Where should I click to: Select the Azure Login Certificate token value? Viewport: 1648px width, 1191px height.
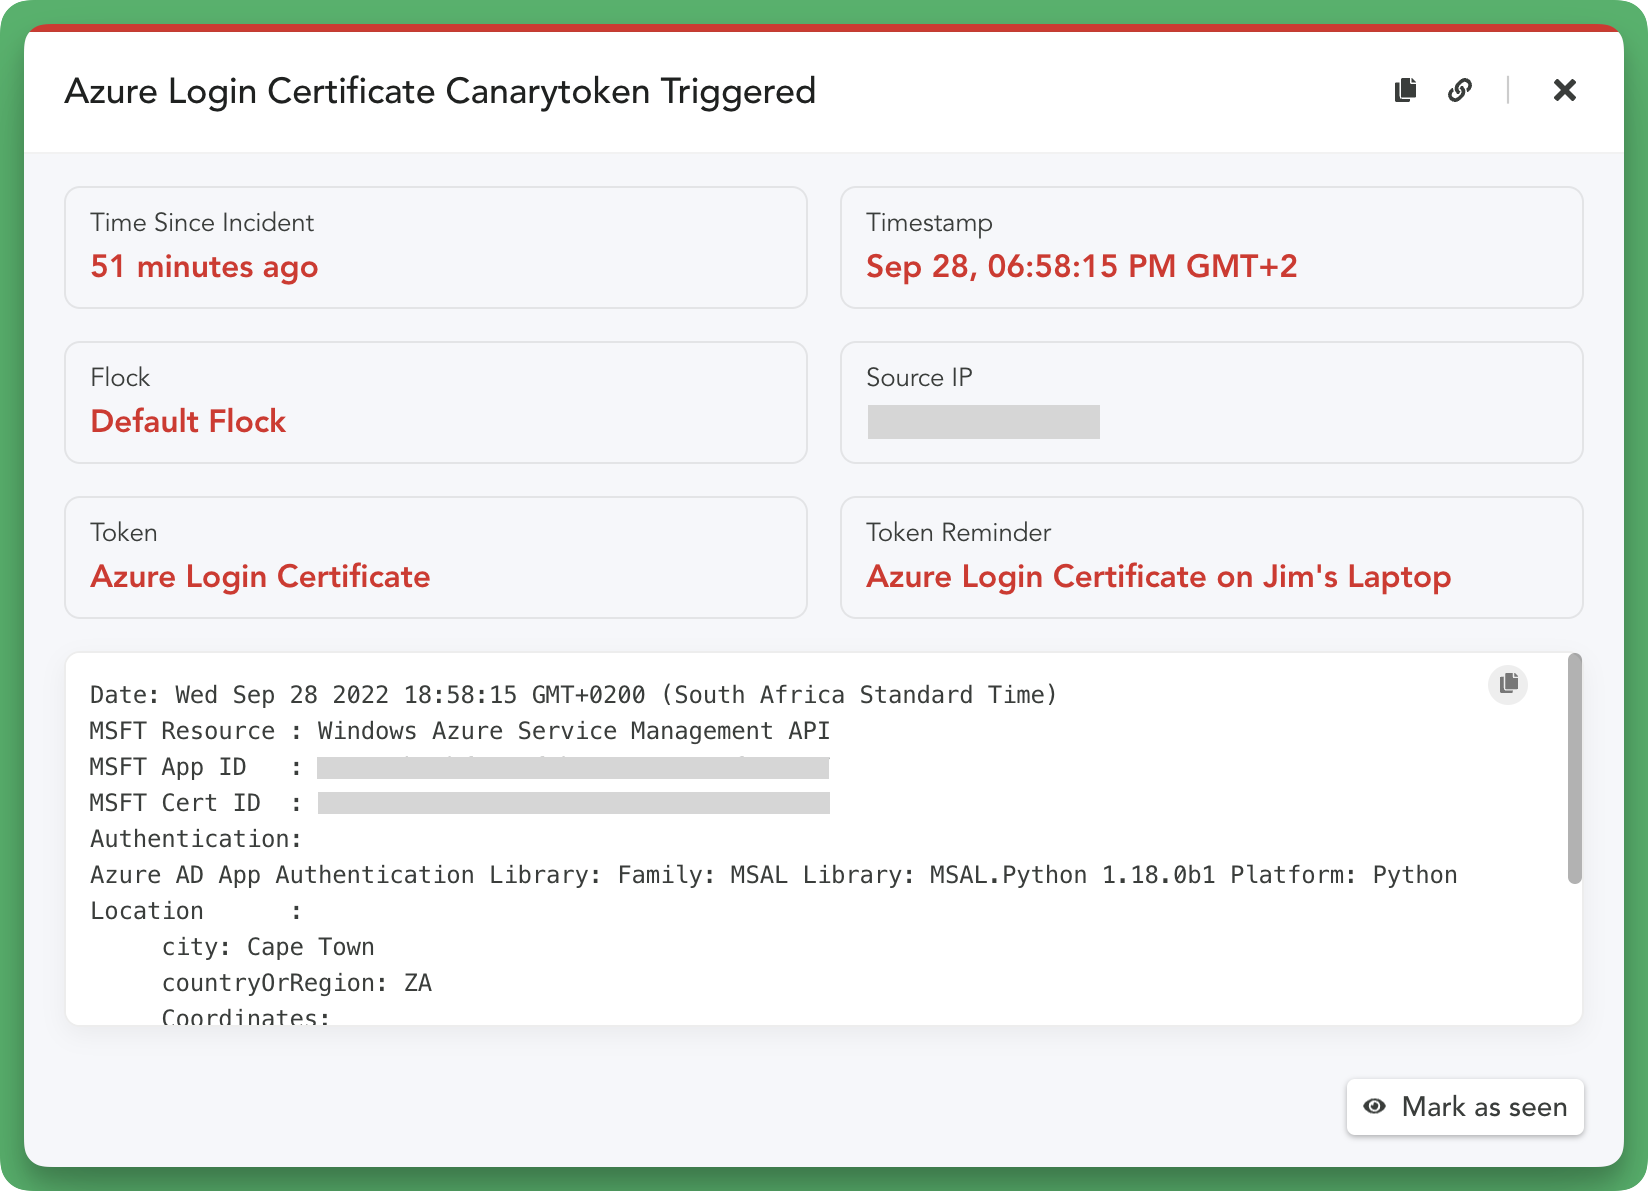(x=260, y=577)
